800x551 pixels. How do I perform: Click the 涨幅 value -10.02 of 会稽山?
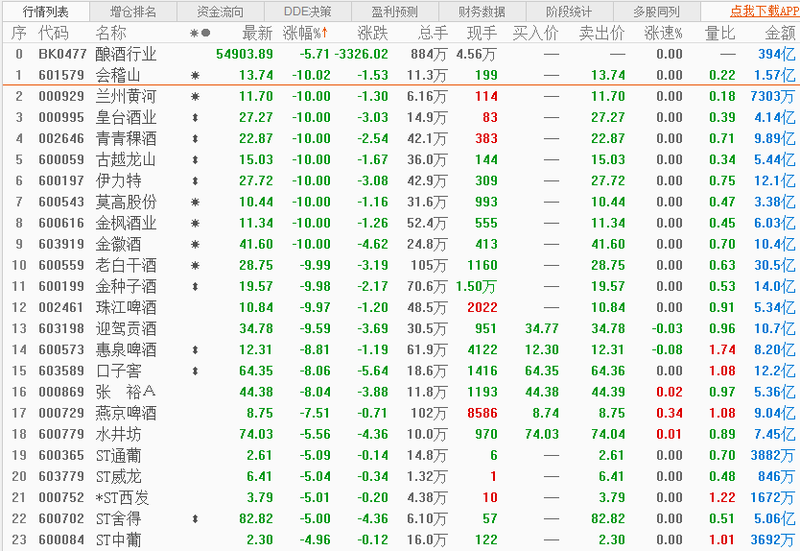pos(311,75)
